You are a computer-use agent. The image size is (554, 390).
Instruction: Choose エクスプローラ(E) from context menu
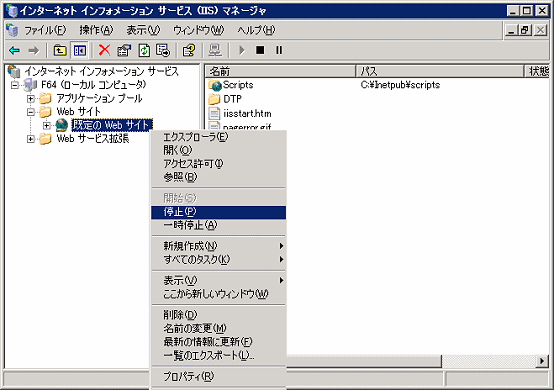[218, 137]
